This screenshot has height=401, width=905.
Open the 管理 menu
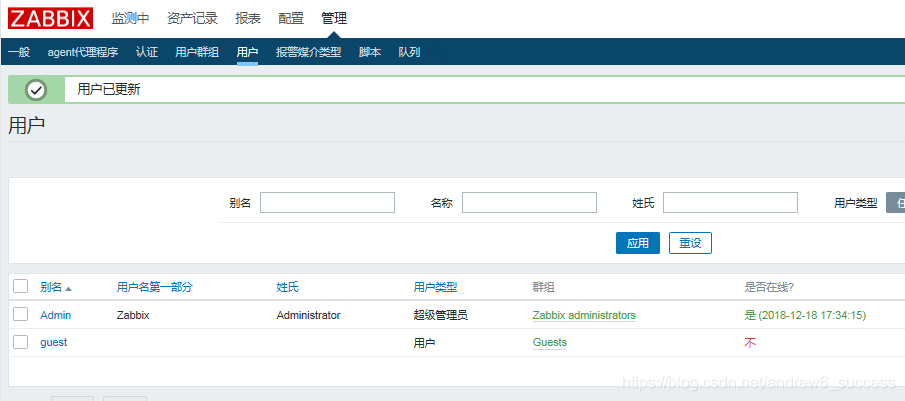334,18
